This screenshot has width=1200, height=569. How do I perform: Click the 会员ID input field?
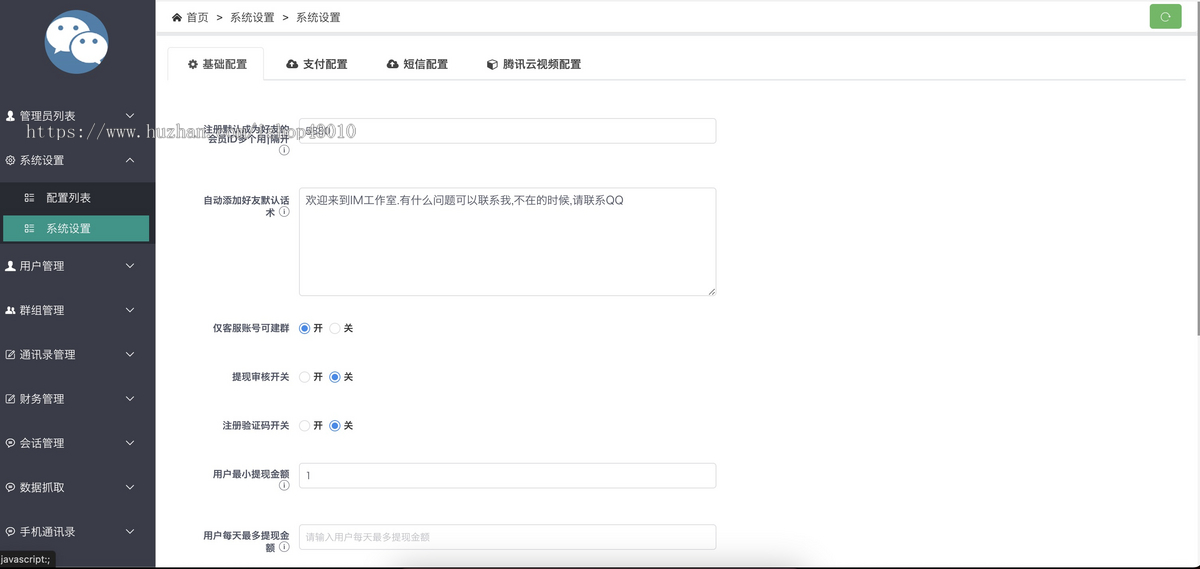[x=507, y=131]
